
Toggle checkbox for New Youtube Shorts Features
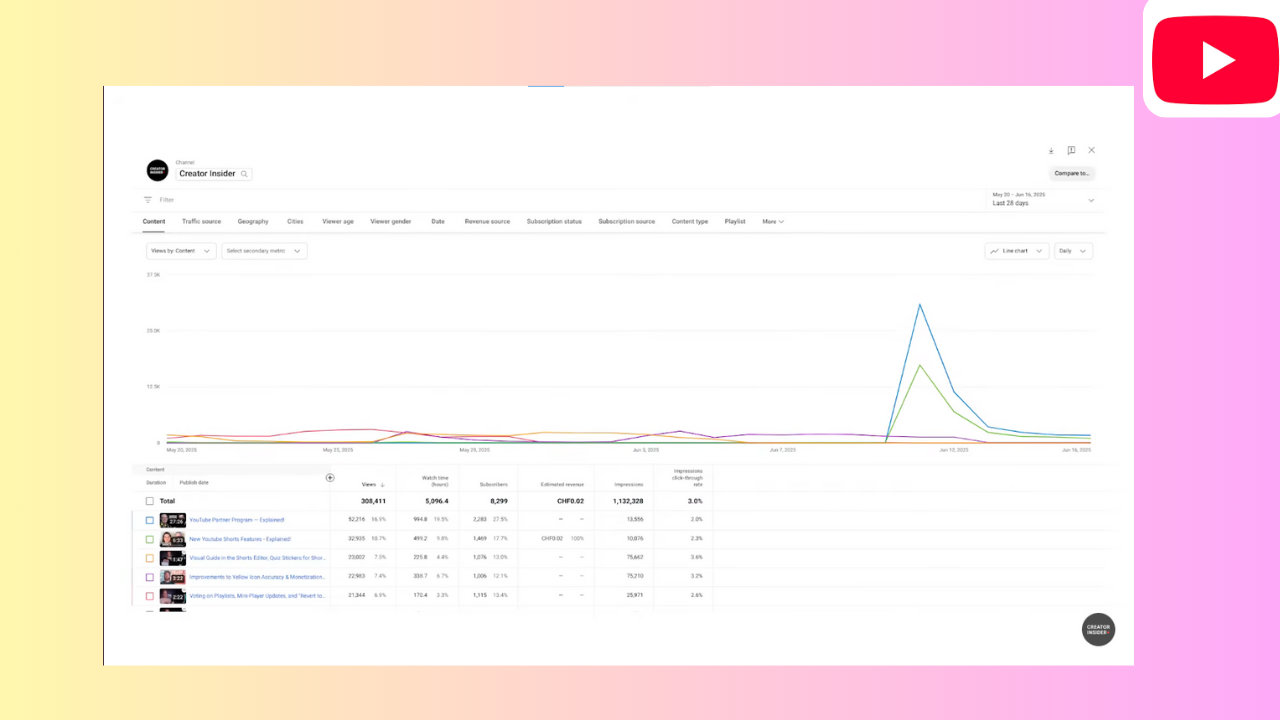coord(150,539)
